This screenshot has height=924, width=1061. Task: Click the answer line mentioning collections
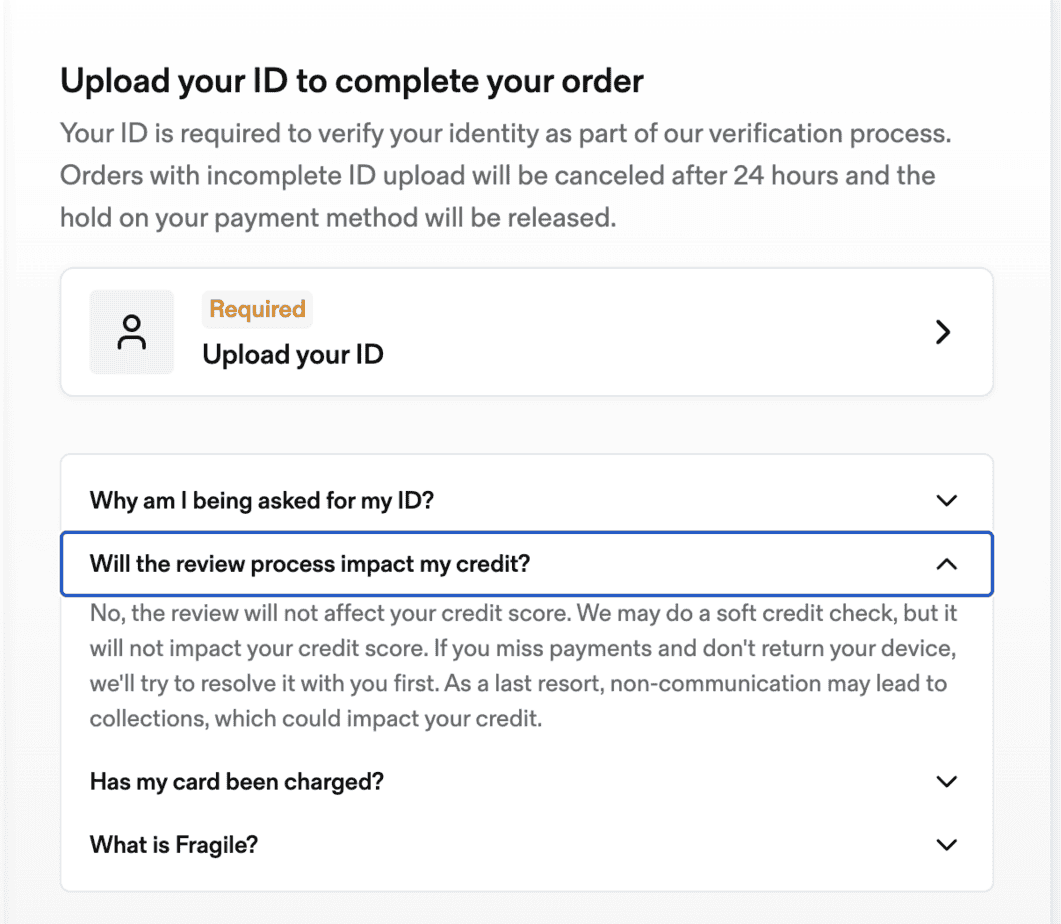(x=316, y=718)
